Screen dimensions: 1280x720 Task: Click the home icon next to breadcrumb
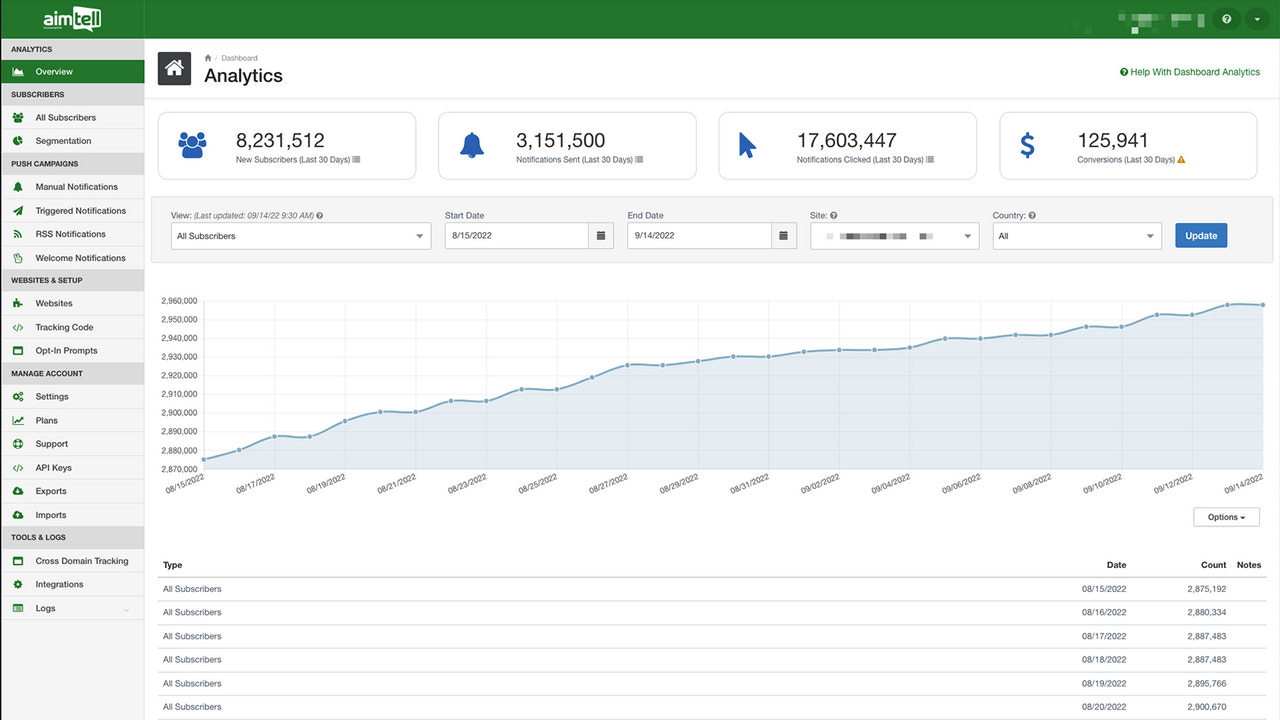coord(174,68)
